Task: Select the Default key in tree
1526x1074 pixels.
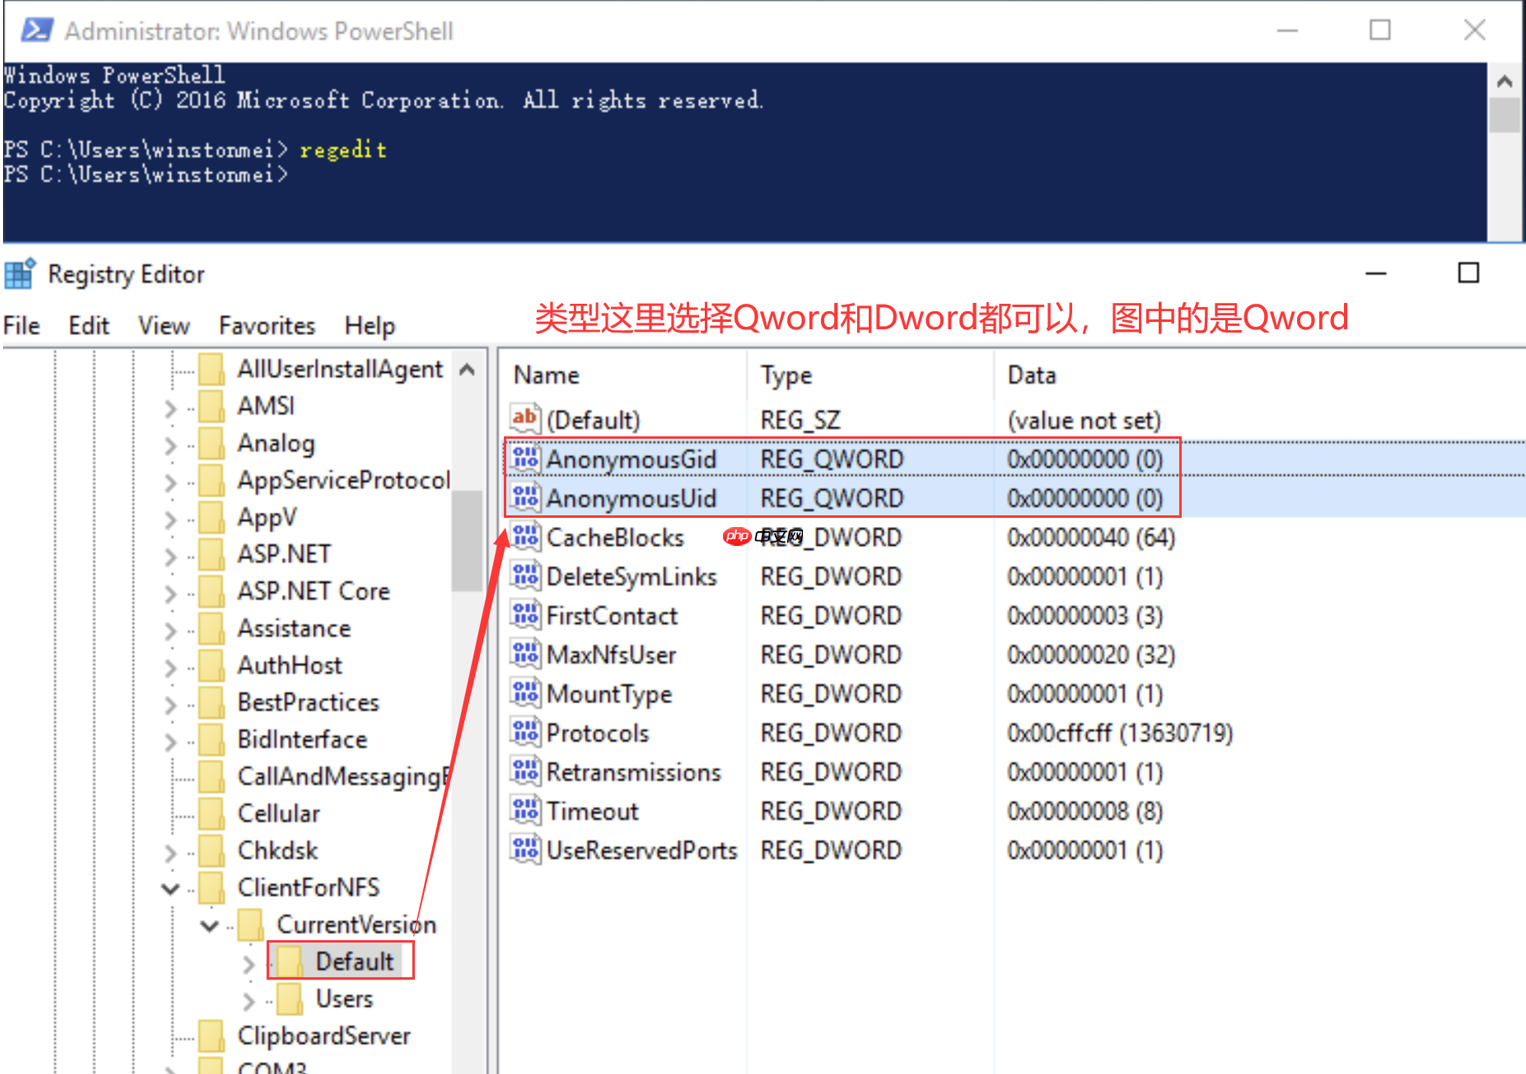Action: [x=354, y=961]
